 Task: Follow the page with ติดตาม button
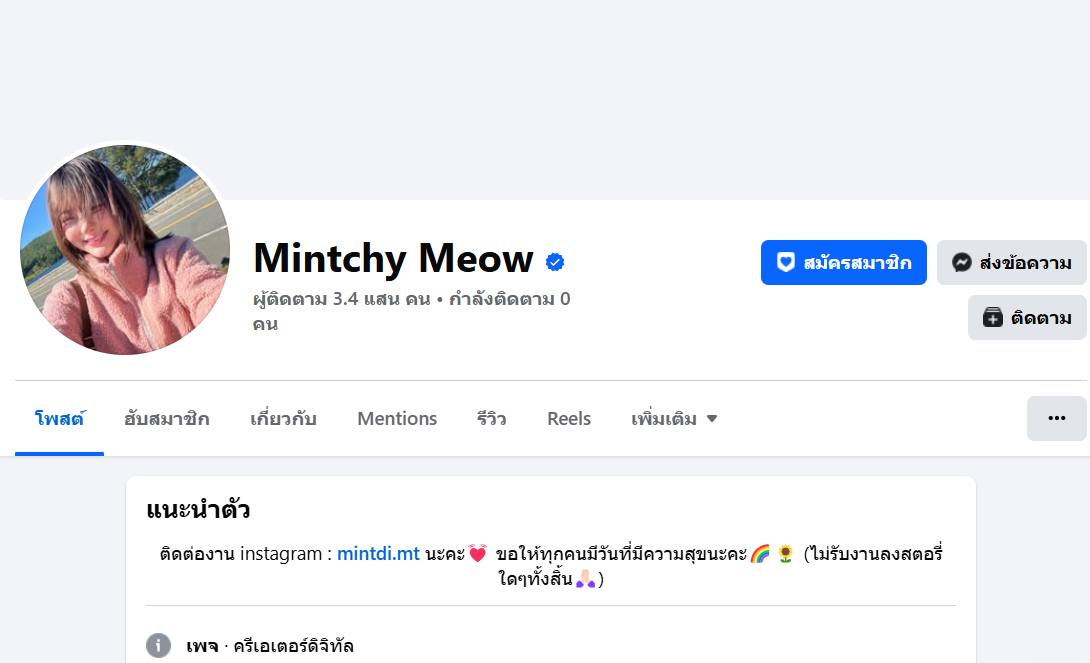(1027, 318)
